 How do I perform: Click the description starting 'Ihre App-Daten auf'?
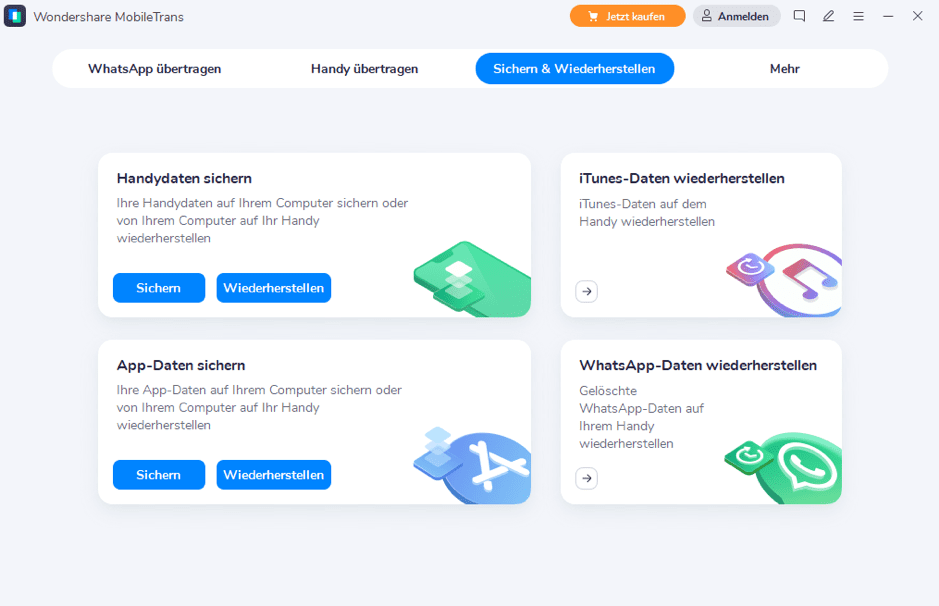coord(259,407)
